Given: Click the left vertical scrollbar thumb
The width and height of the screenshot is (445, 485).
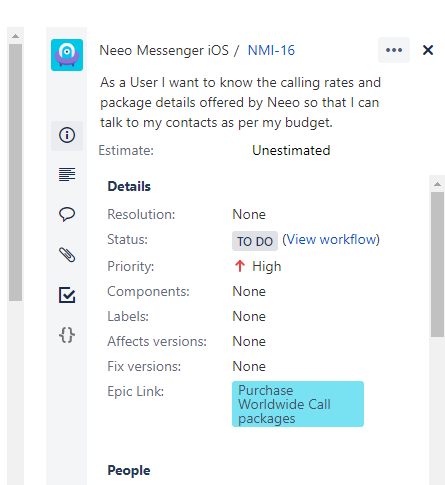Looking at the screenshot, I should click(15, 172).
